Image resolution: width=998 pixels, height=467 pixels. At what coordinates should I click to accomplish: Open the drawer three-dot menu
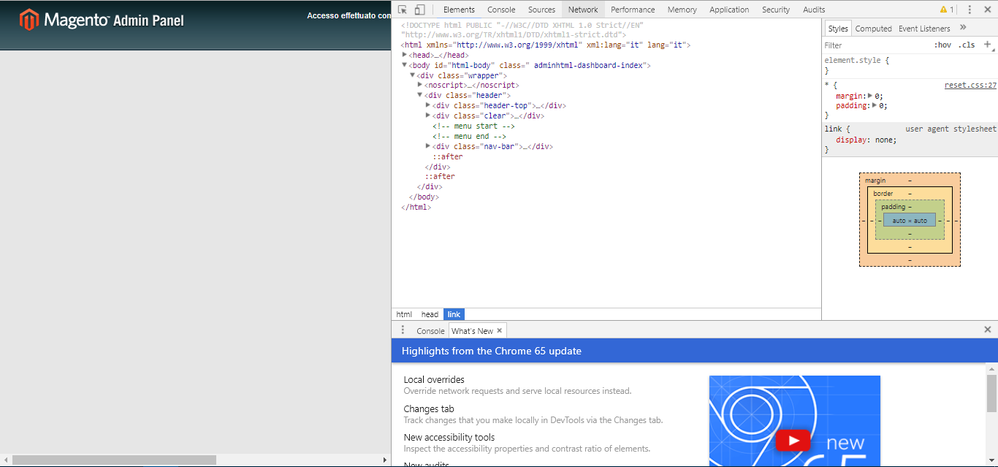(x=403, y=330)
